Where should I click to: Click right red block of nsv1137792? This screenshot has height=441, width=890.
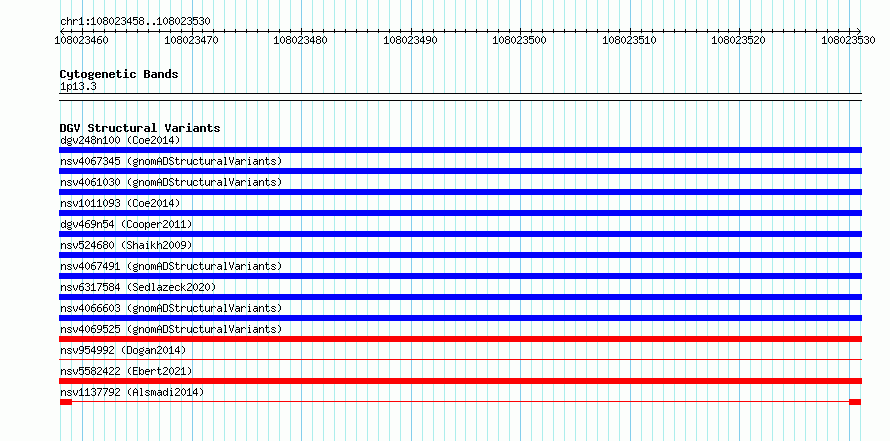[855, 402]
